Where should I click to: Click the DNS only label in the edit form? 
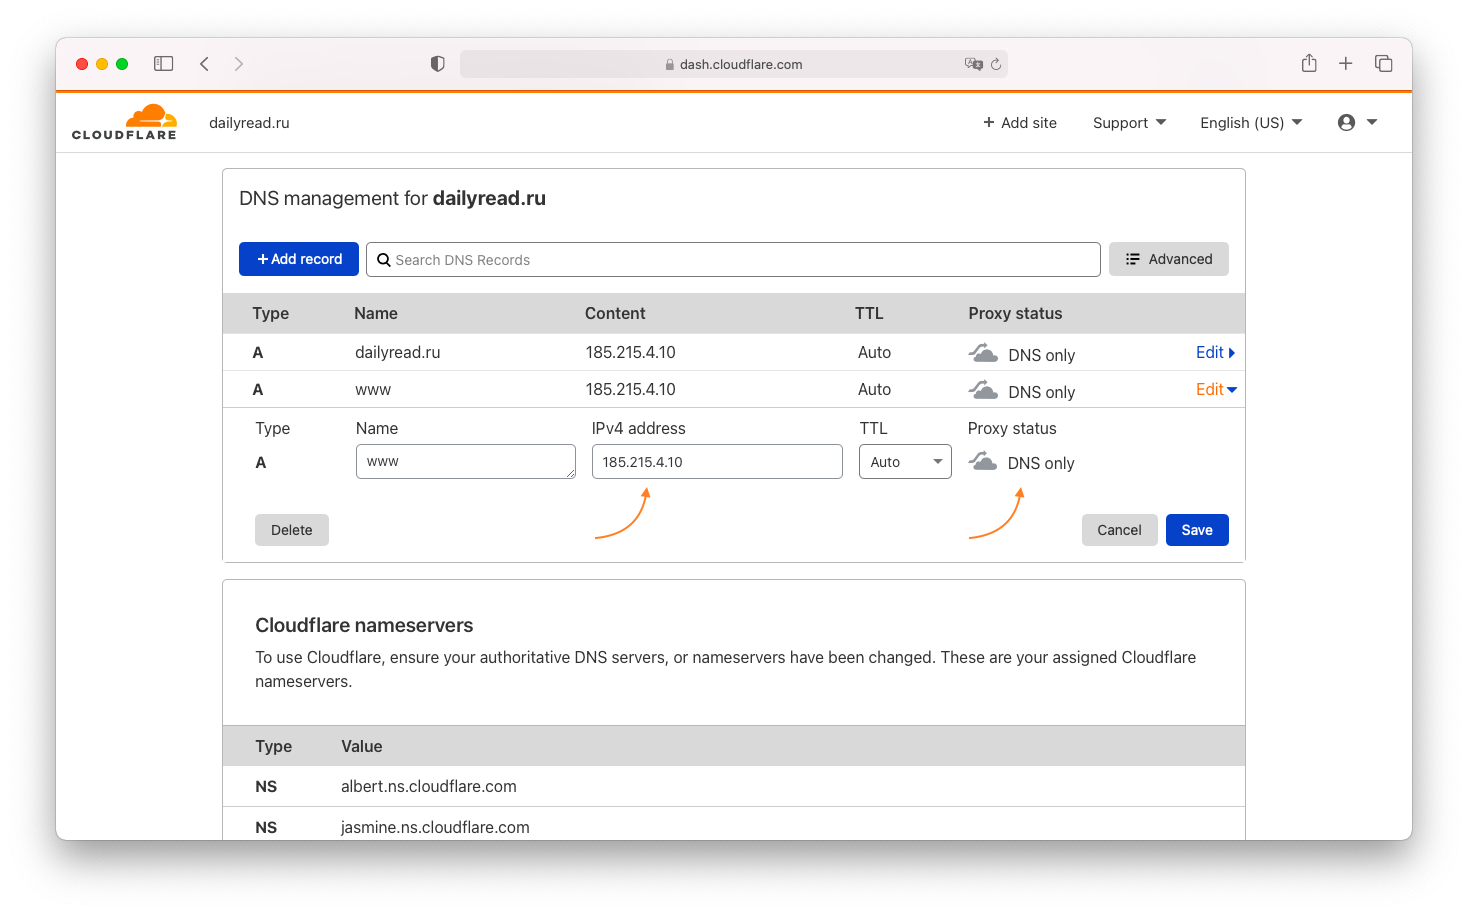click(x=1041, y=463)
